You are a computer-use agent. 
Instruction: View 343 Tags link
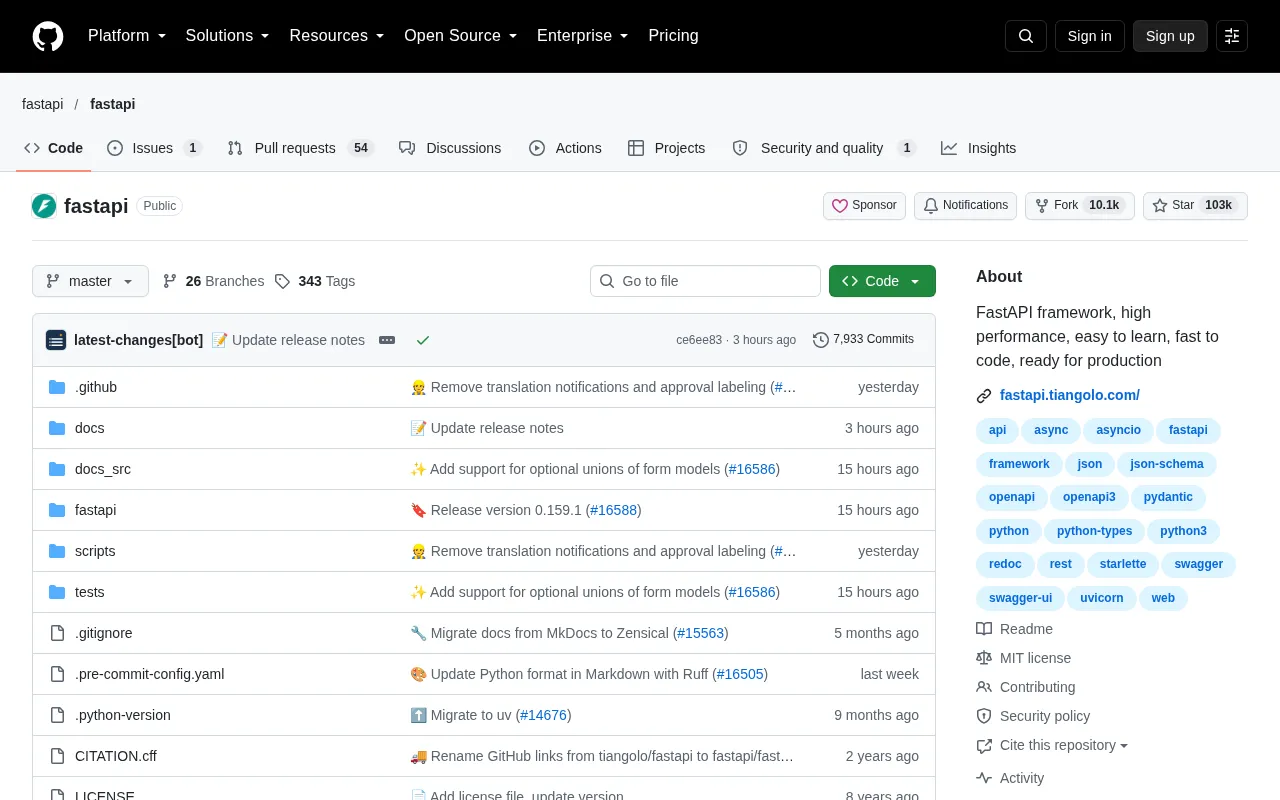click(315, 281)
